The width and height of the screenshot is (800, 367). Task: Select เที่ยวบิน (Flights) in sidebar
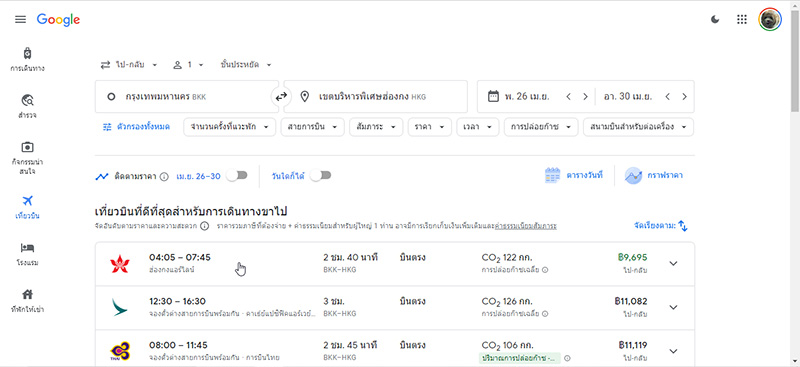28,206
